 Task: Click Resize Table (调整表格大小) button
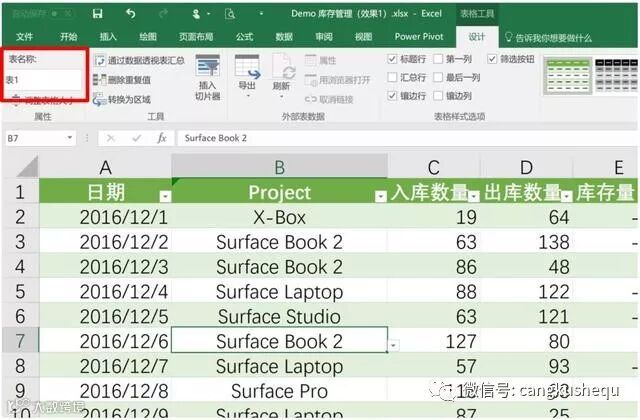pos(43,100)
